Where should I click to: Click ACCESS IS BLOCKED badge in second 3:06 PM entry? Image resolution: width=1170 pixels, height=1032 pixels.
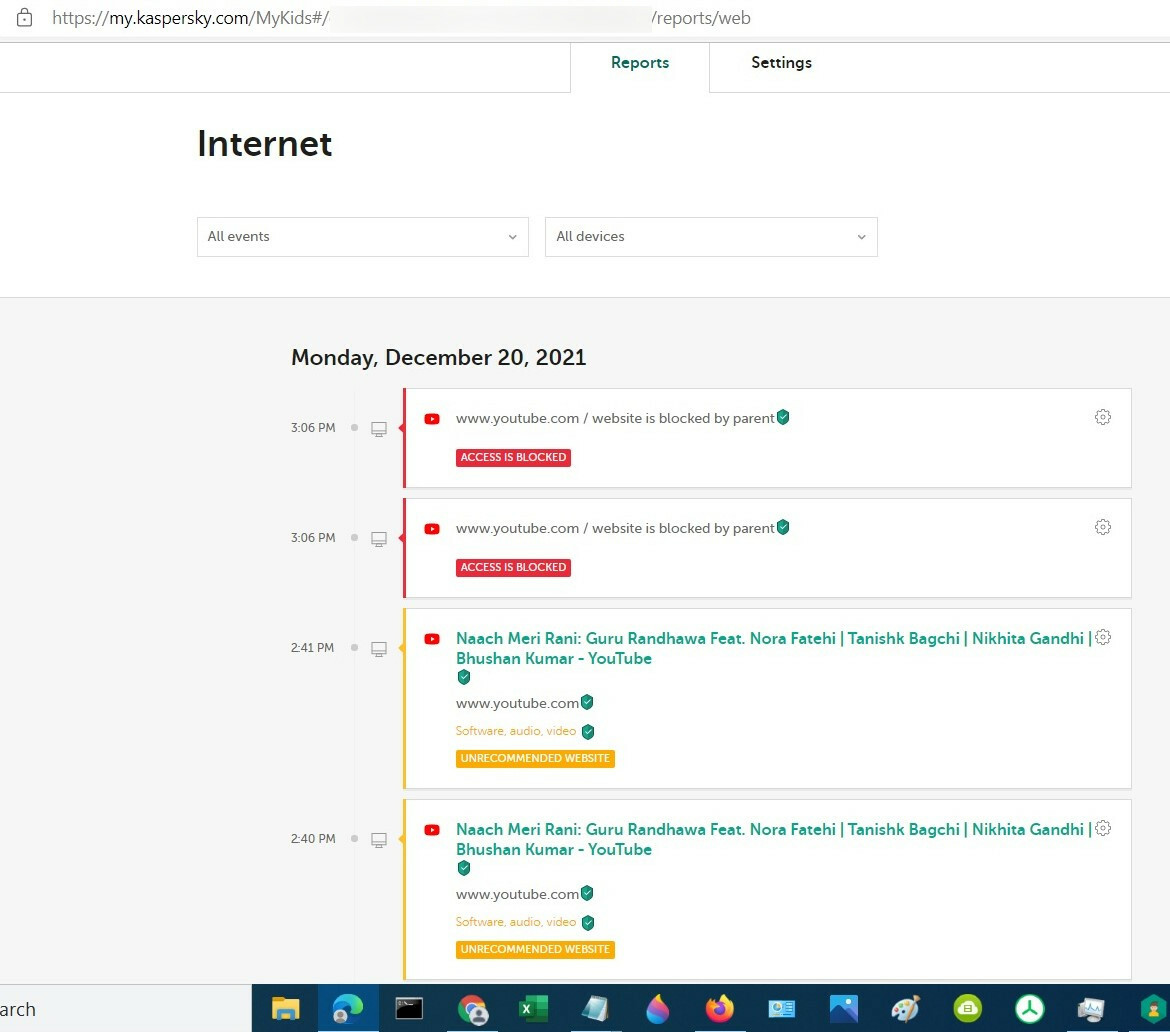click(x=513, y=568)
